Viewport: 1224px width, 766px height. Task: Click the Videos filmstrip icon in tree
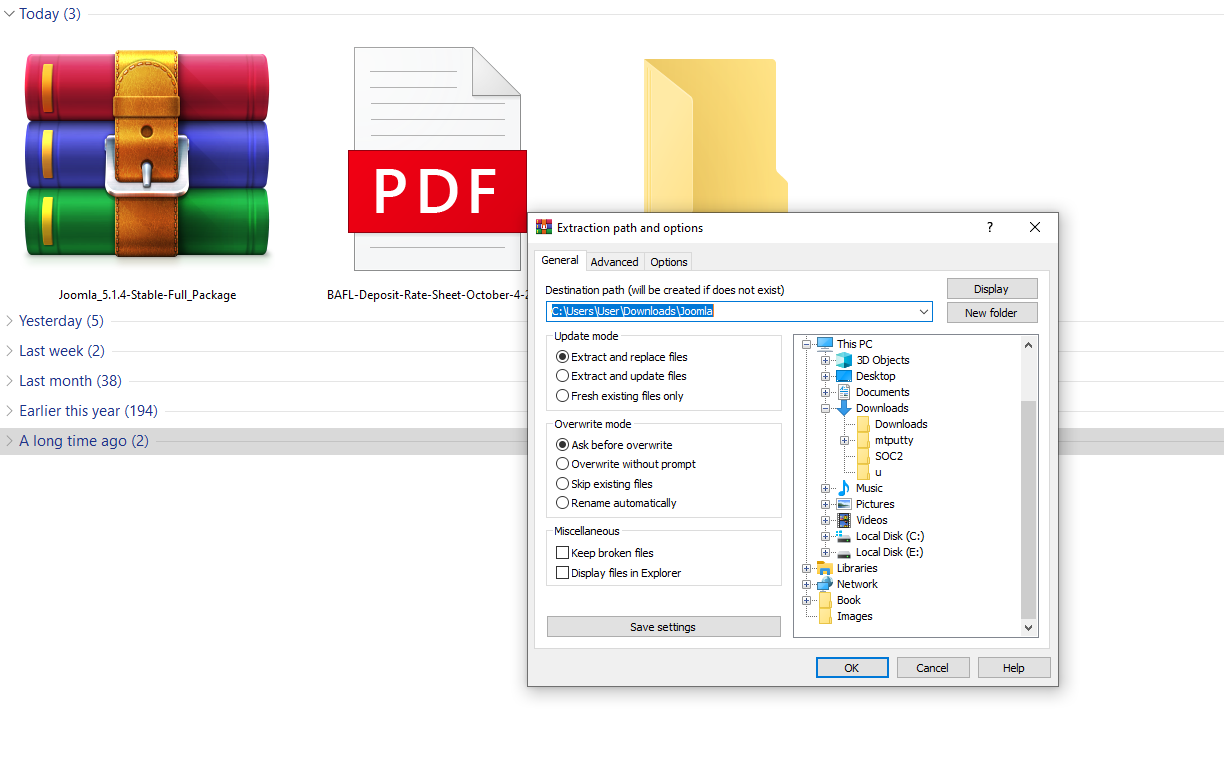pyautogui.click(x=844, y=520)
